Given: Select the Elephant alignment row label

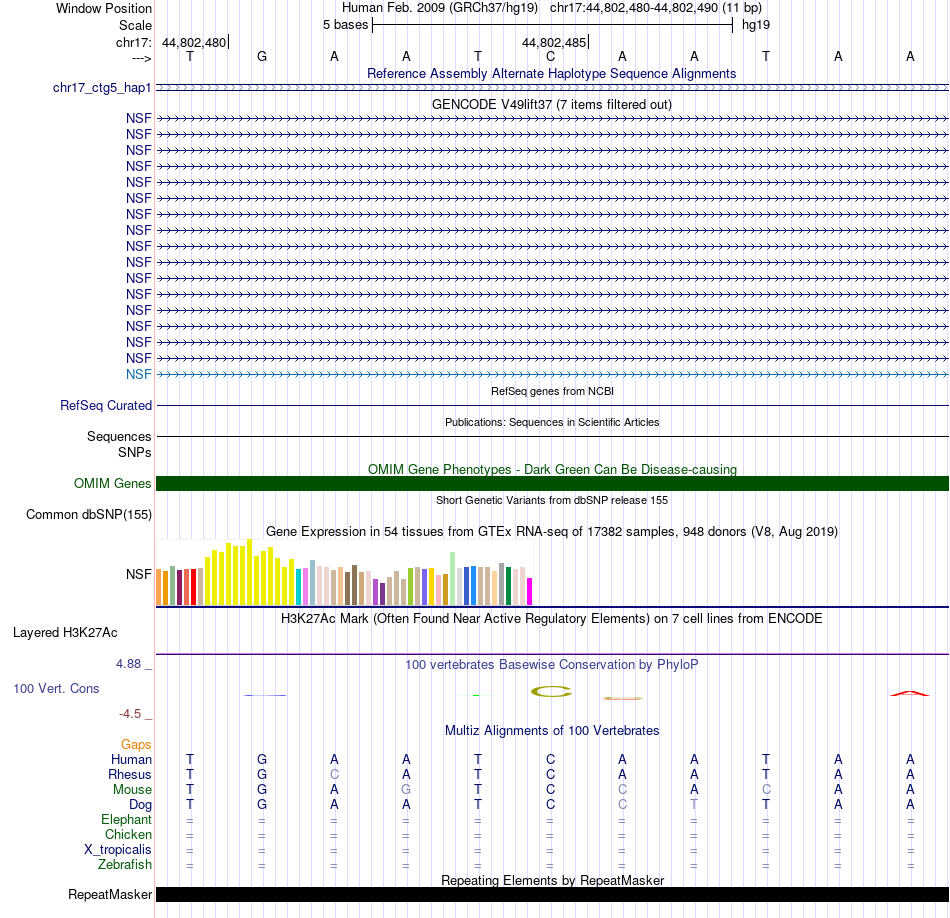Looking at the screenshot, I should coord(126,820).
